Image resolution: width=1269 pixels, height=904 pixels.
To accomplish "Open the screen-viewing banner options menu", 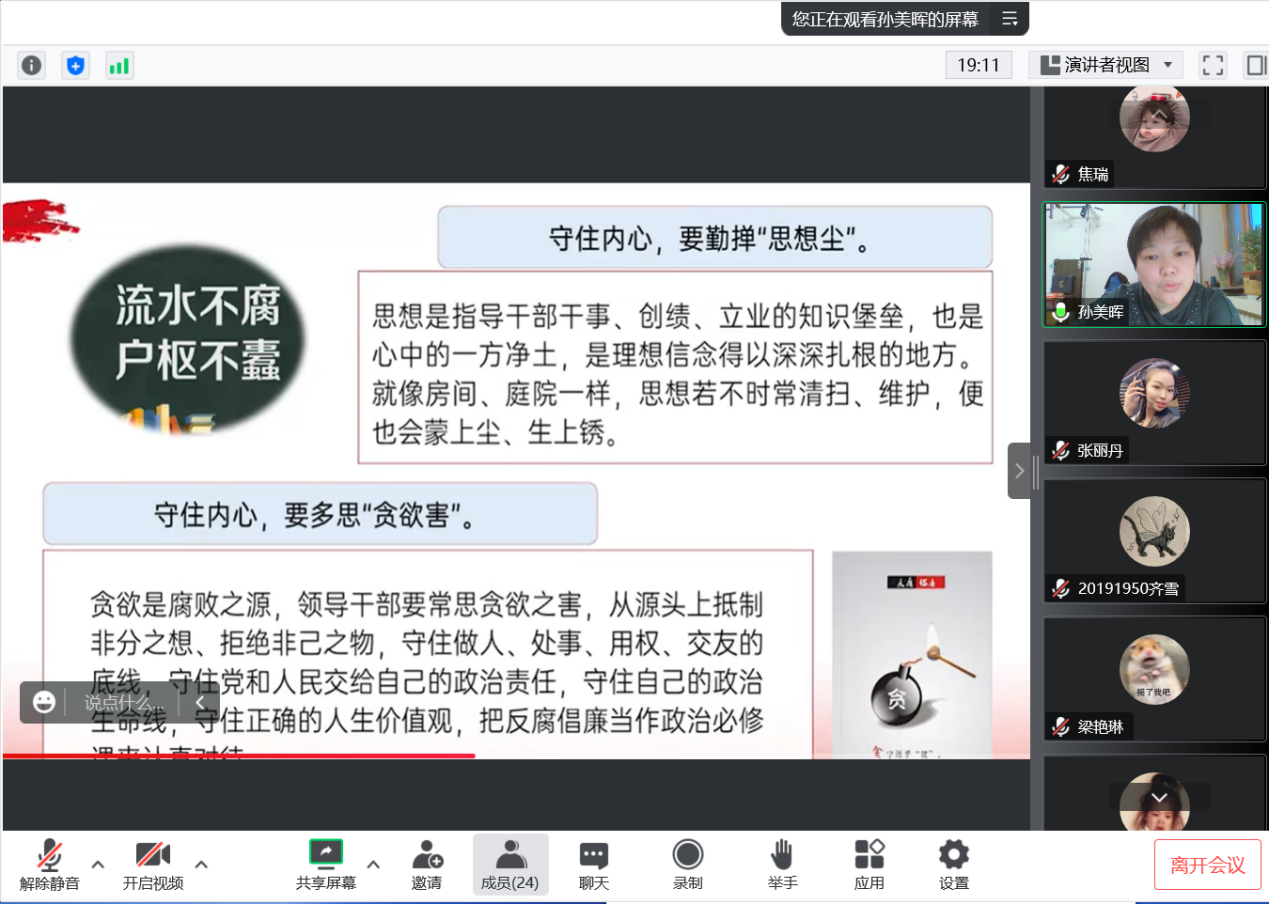I will click(x=1010, y=19).
